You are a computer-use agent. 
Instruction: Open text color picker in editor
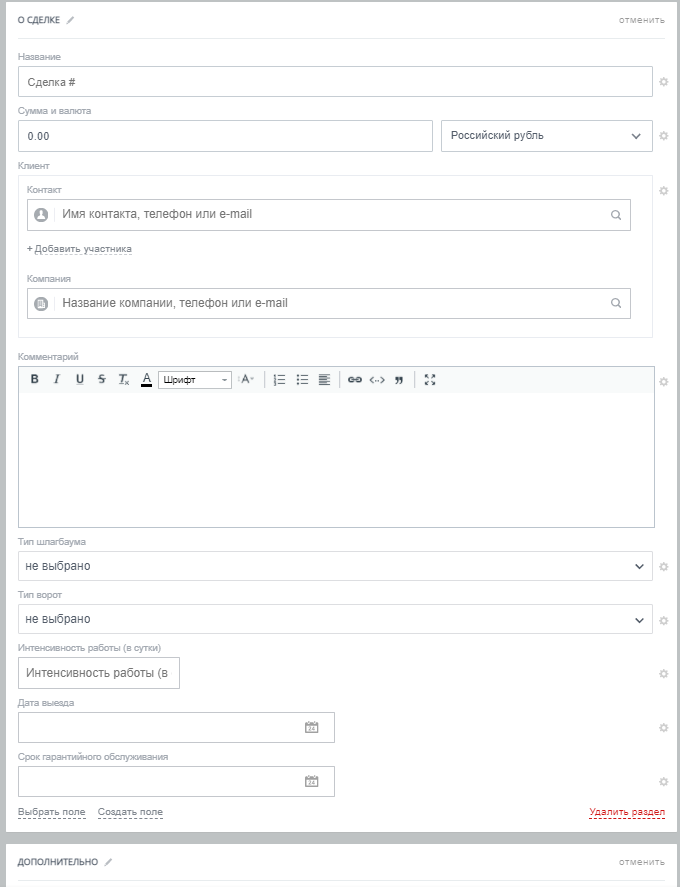(x=146, y=380)
